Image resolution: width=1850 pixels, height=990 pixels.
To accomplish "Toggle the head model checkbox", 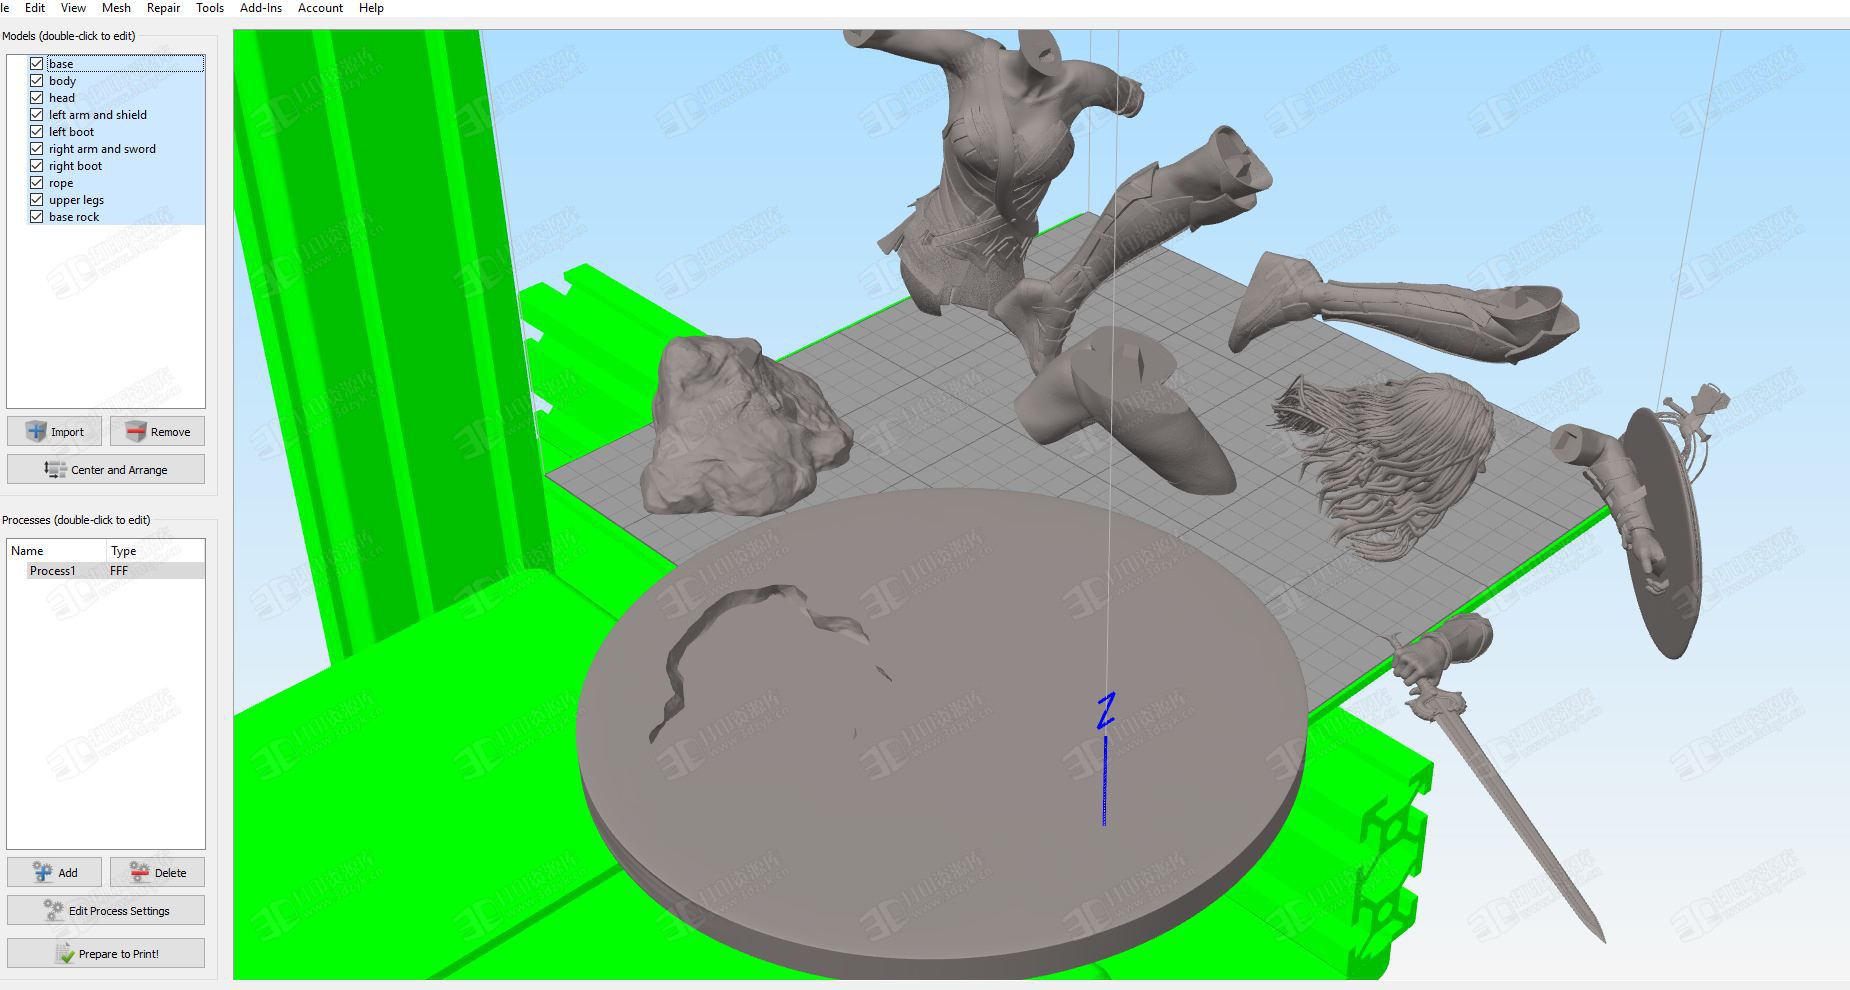I will click(x=37, y=97).
